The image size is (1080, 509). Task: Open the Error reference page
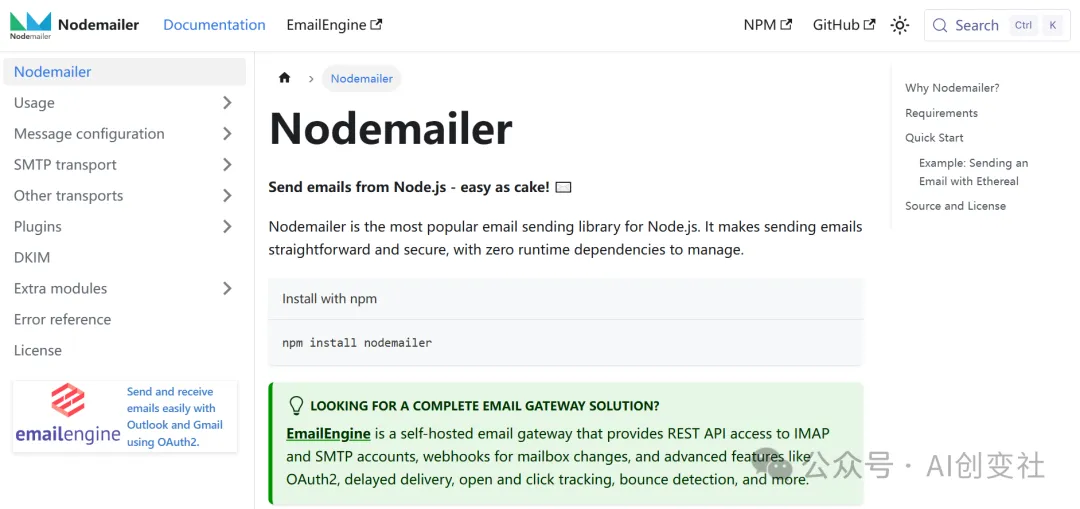[62, 320]
